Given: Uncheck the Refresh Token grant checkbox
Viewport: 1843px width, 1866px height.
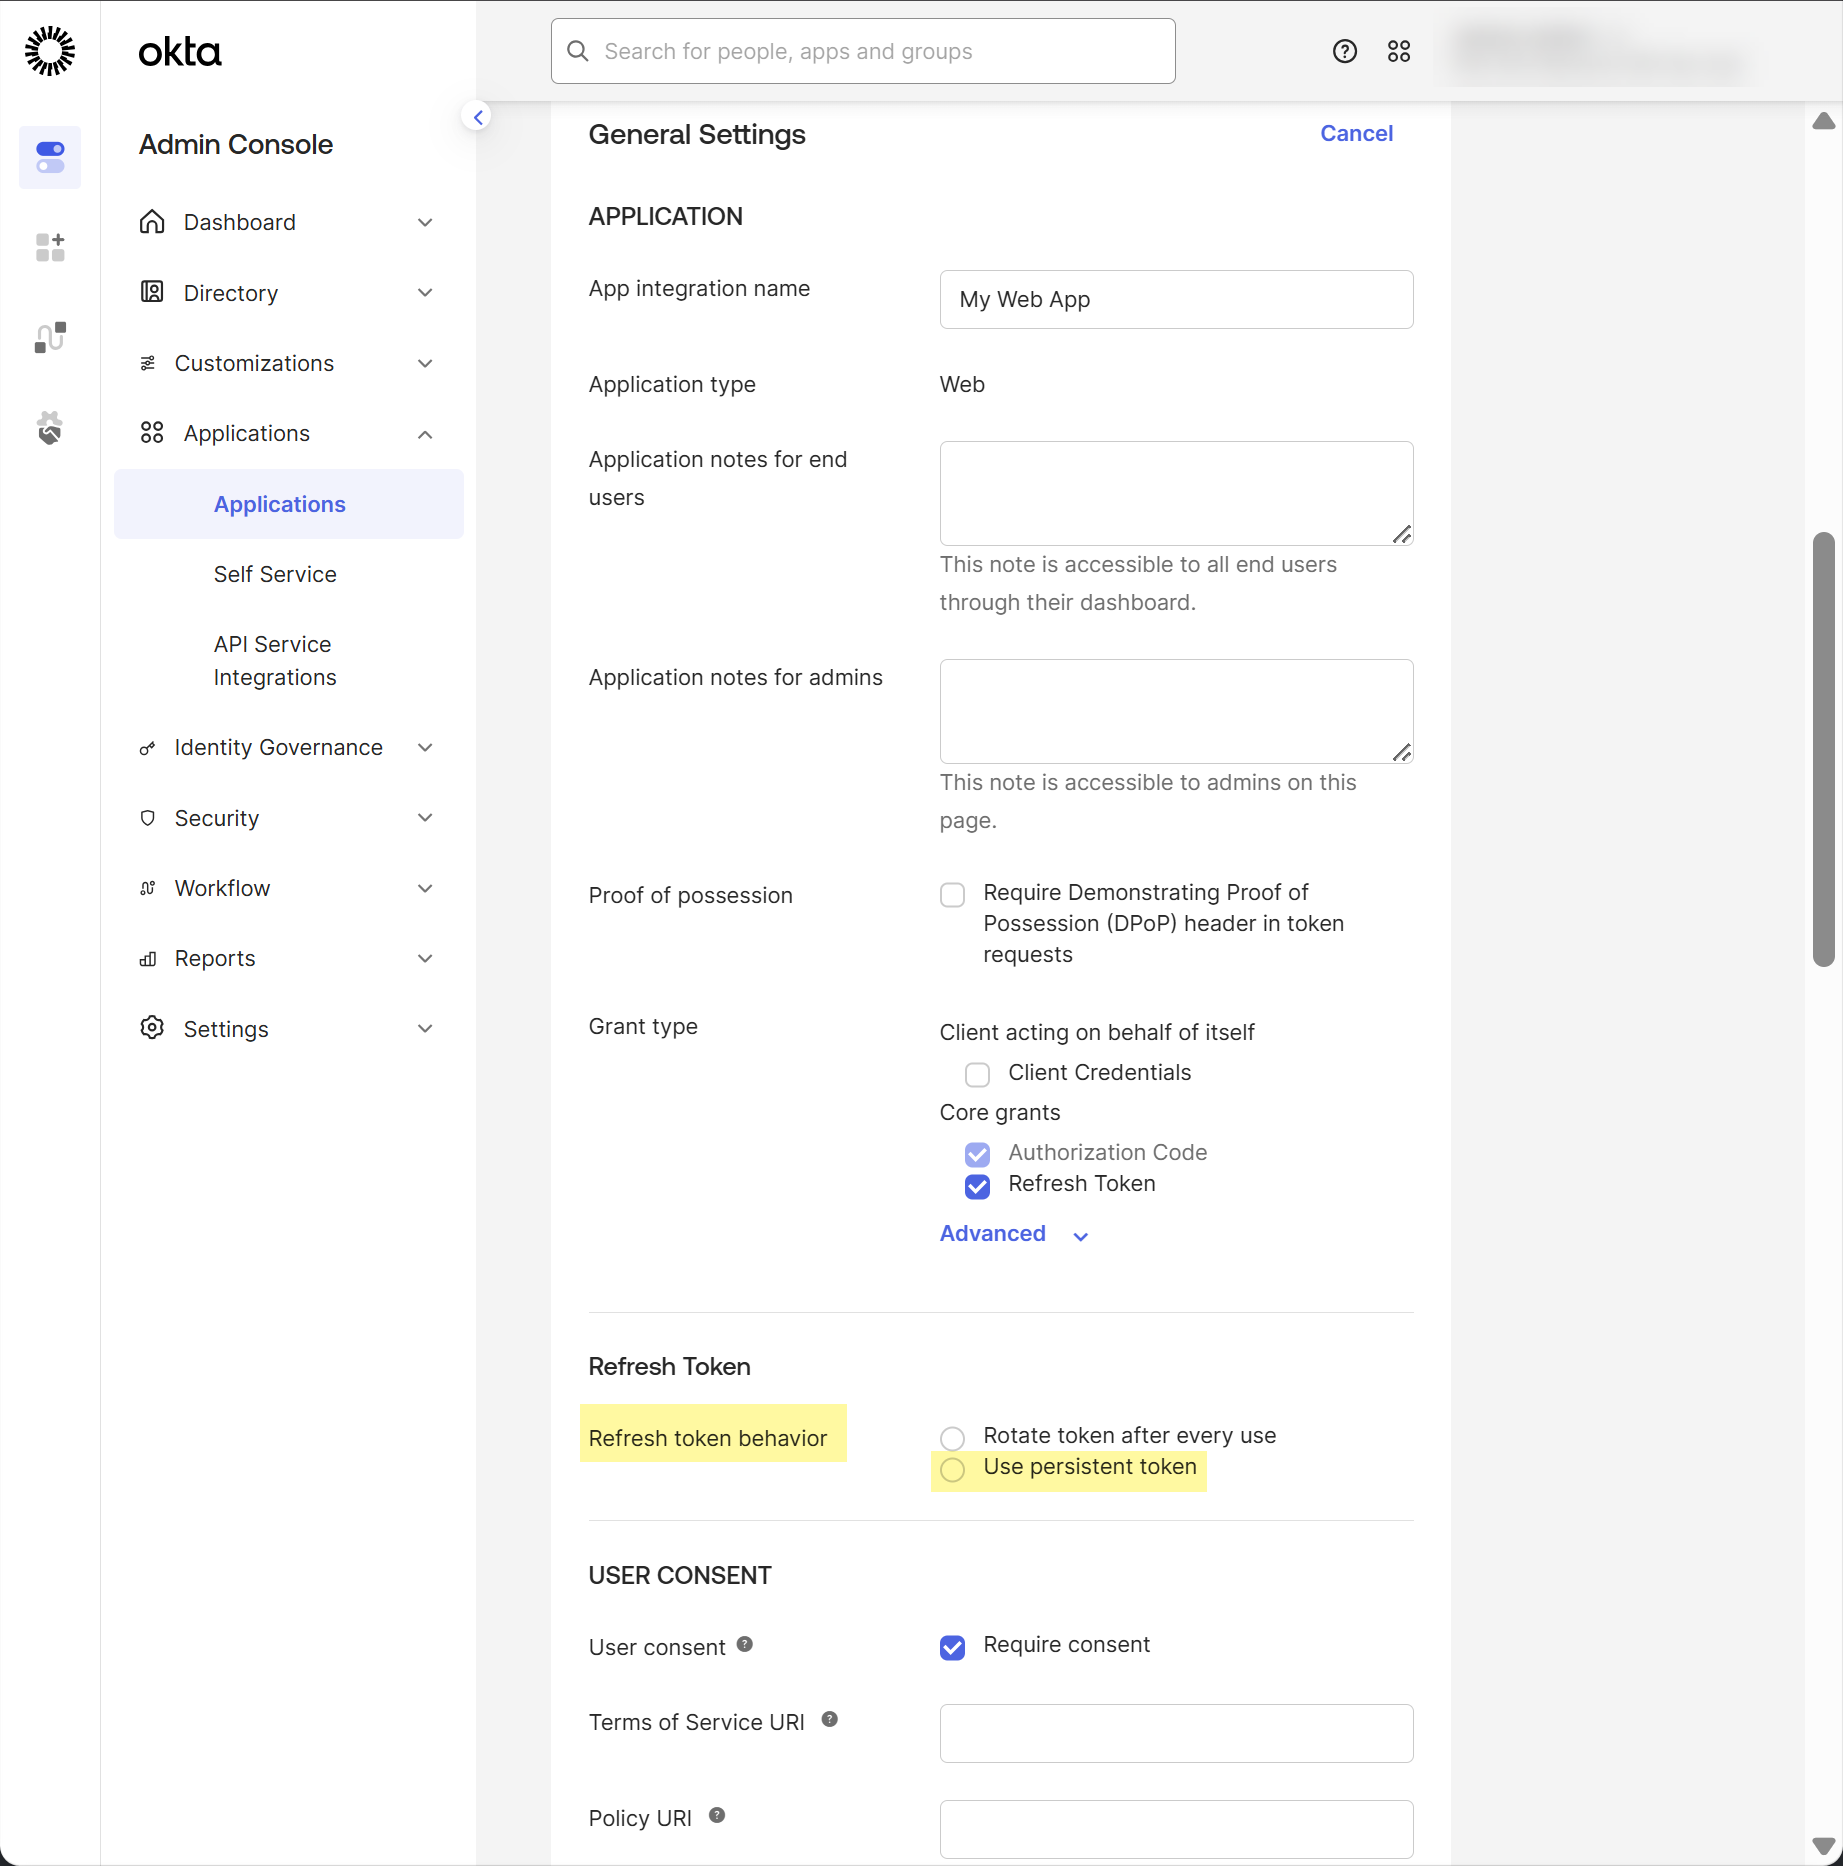Looking at the screenshot, I should click(x=977, y=1186).
